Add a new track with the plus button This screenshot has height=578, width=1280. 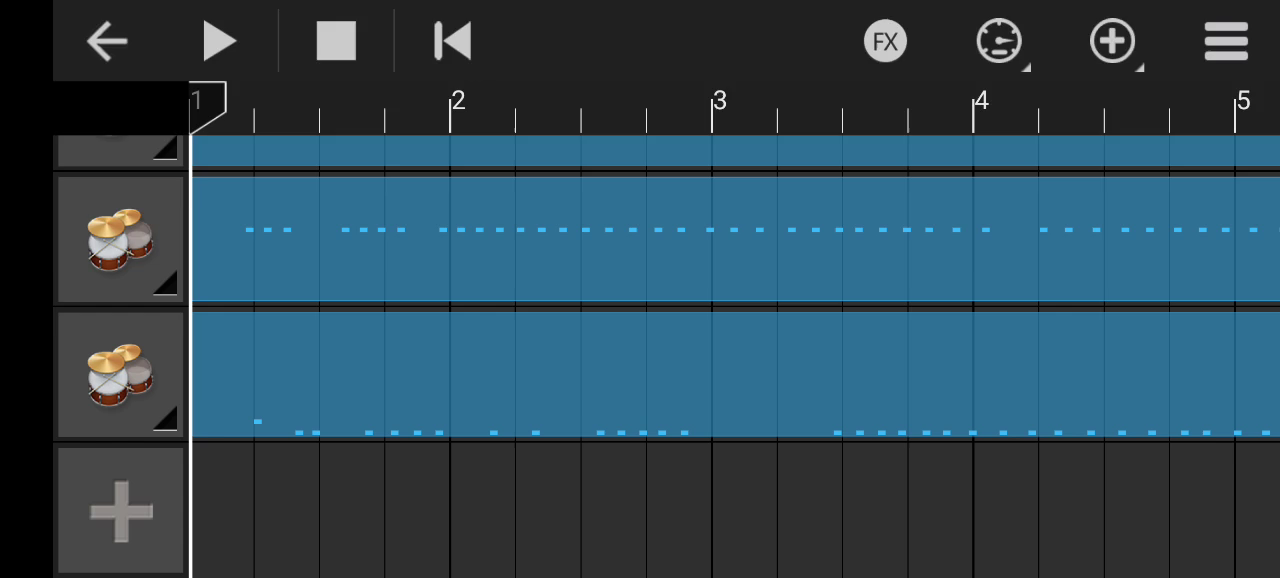[121, 512]
